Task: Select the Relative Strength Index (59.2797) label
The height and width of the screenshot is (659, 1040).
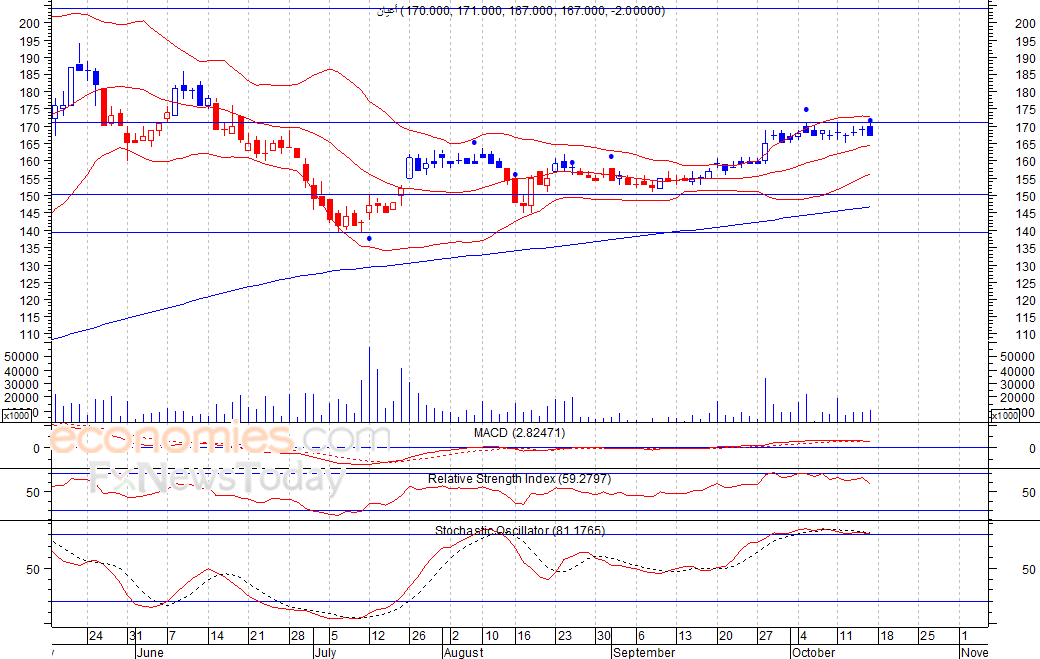Action: click(519, 479)
